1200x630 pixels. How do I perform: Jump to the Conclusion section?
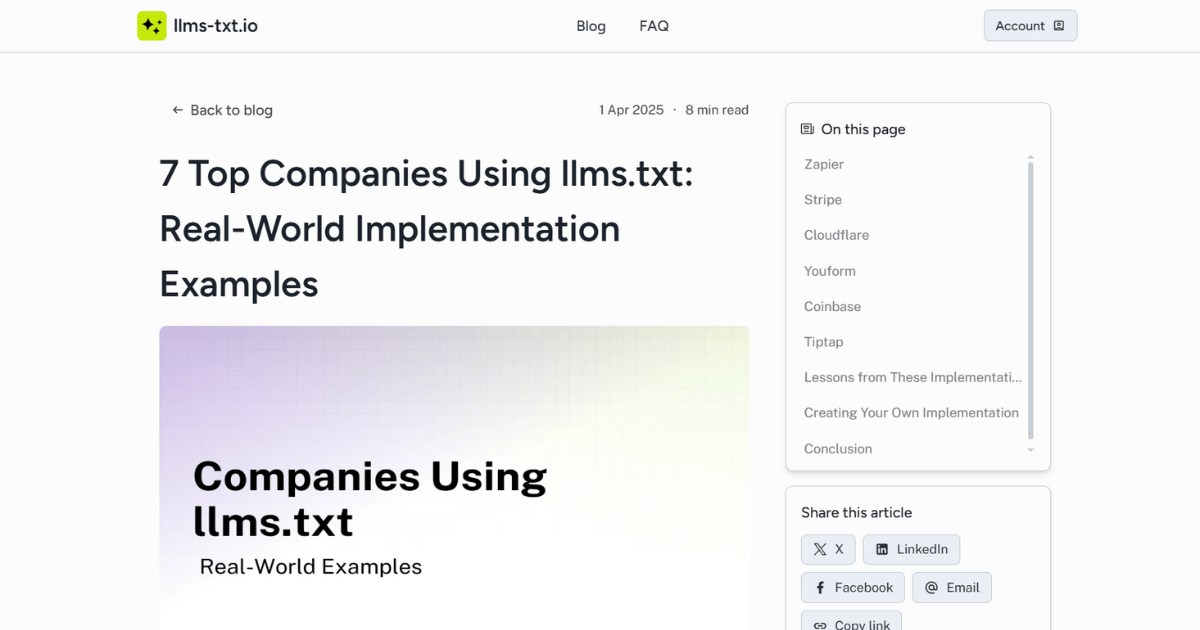tap(838, 449)
